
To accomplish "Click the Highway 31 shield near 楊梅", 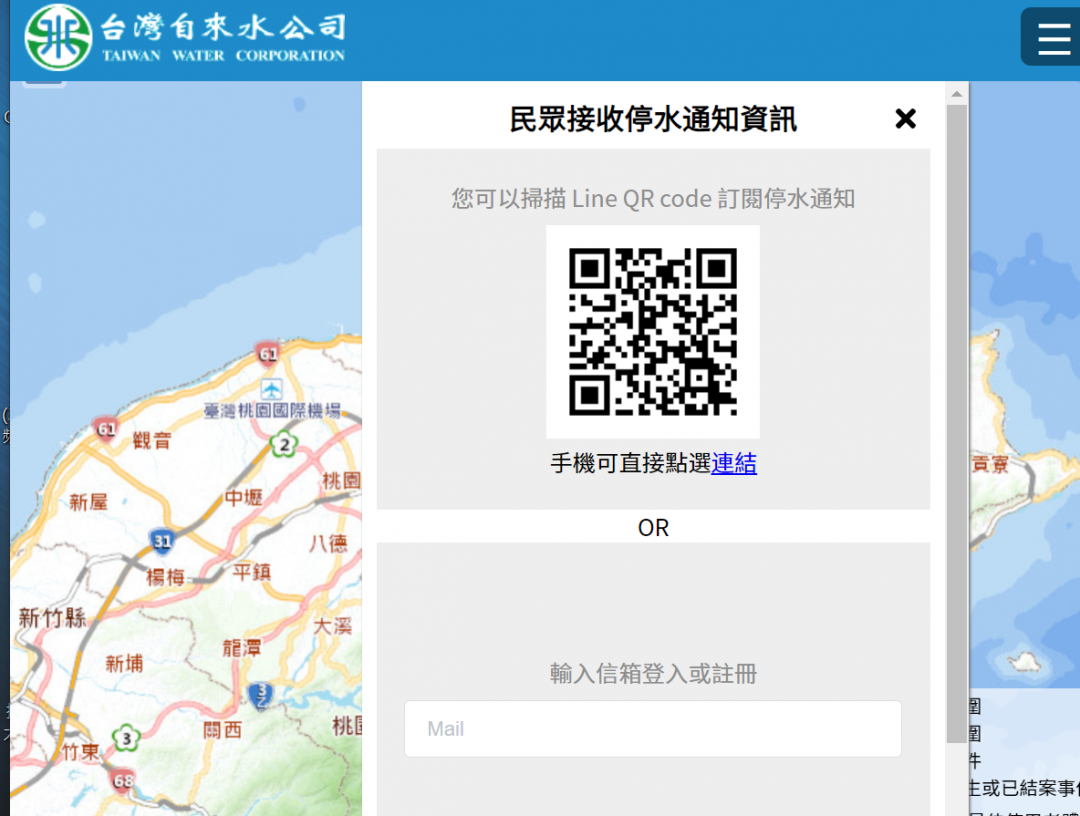I will [160, 541].
